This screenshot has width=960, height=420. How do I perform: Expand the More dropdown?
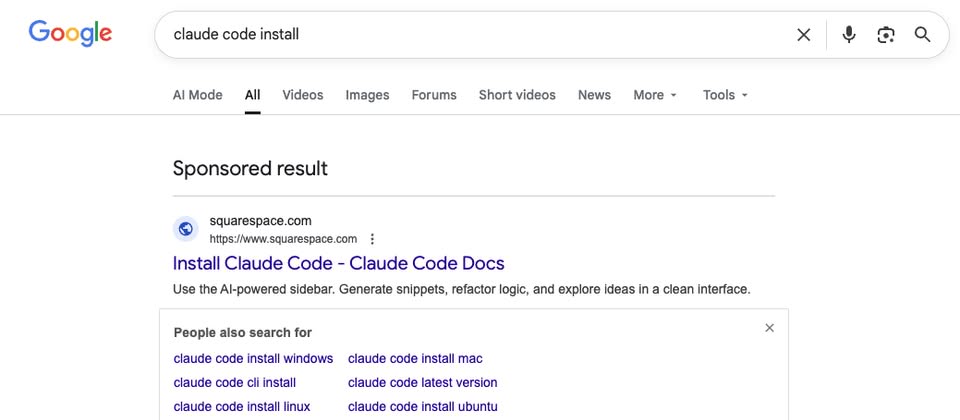[x=655, y=95]
